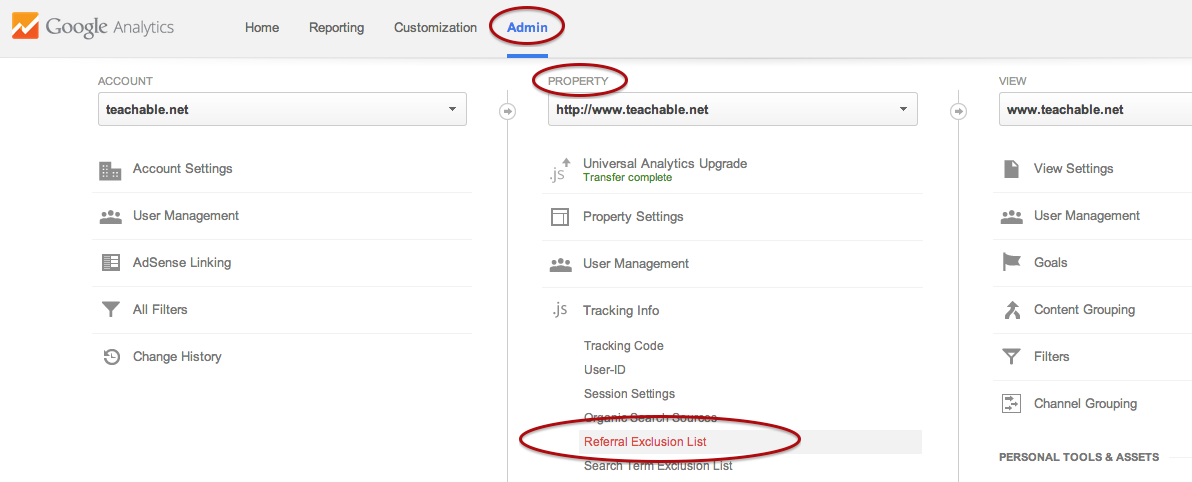Open All Filters
Viewport: 1192px width, 482px height.
160,310
